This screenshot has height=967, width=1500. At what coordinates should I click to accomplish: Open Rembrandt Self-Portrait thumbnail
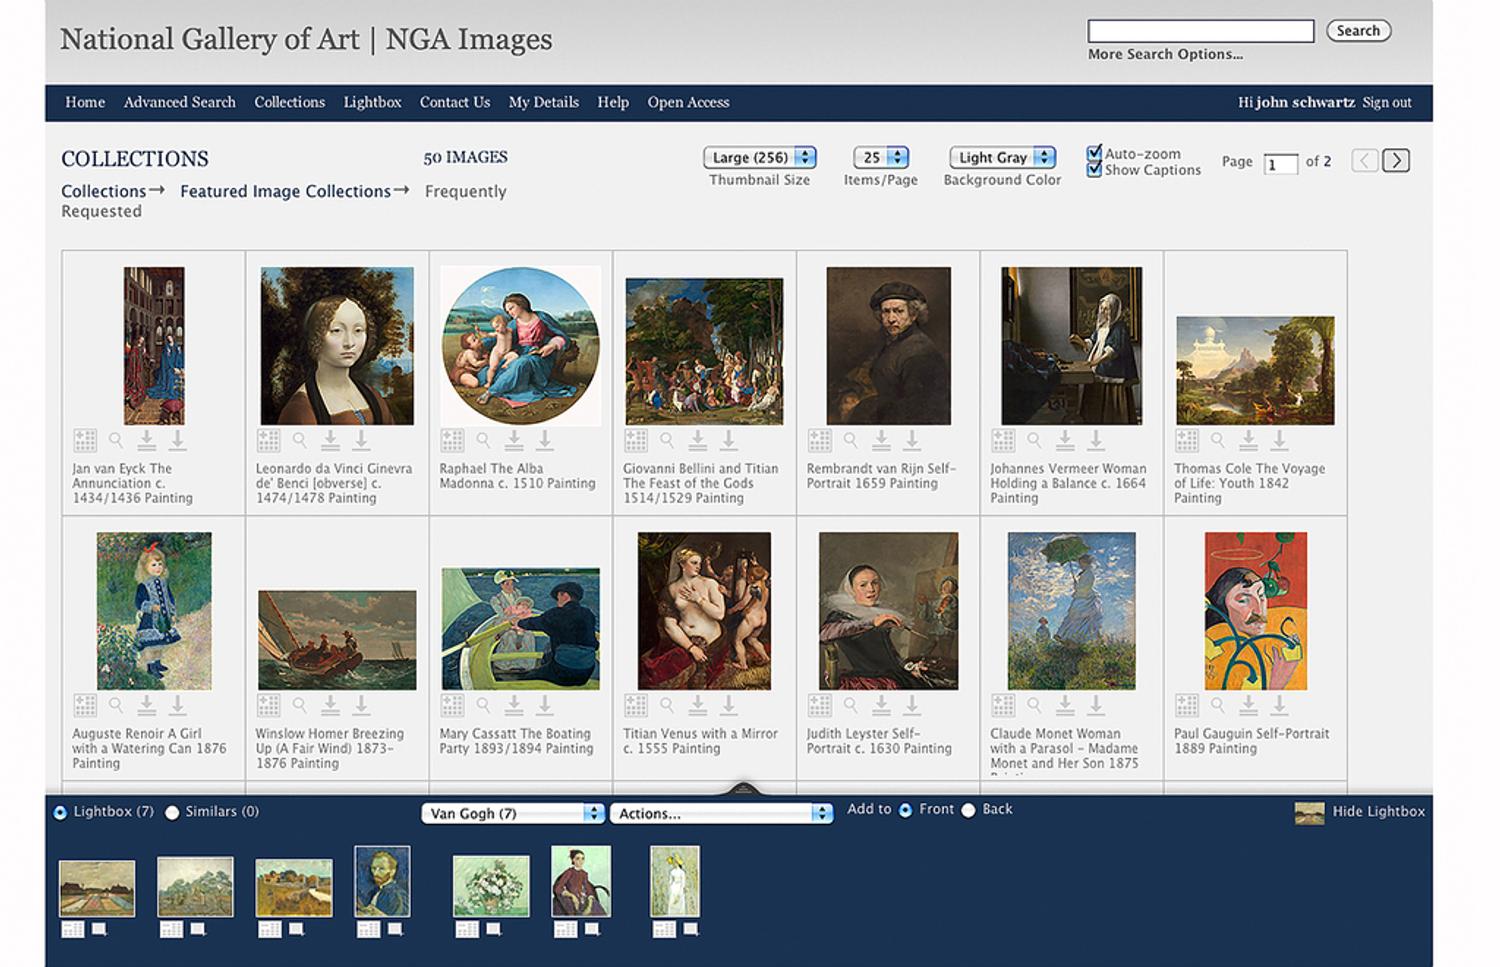[x=888, y=346]
